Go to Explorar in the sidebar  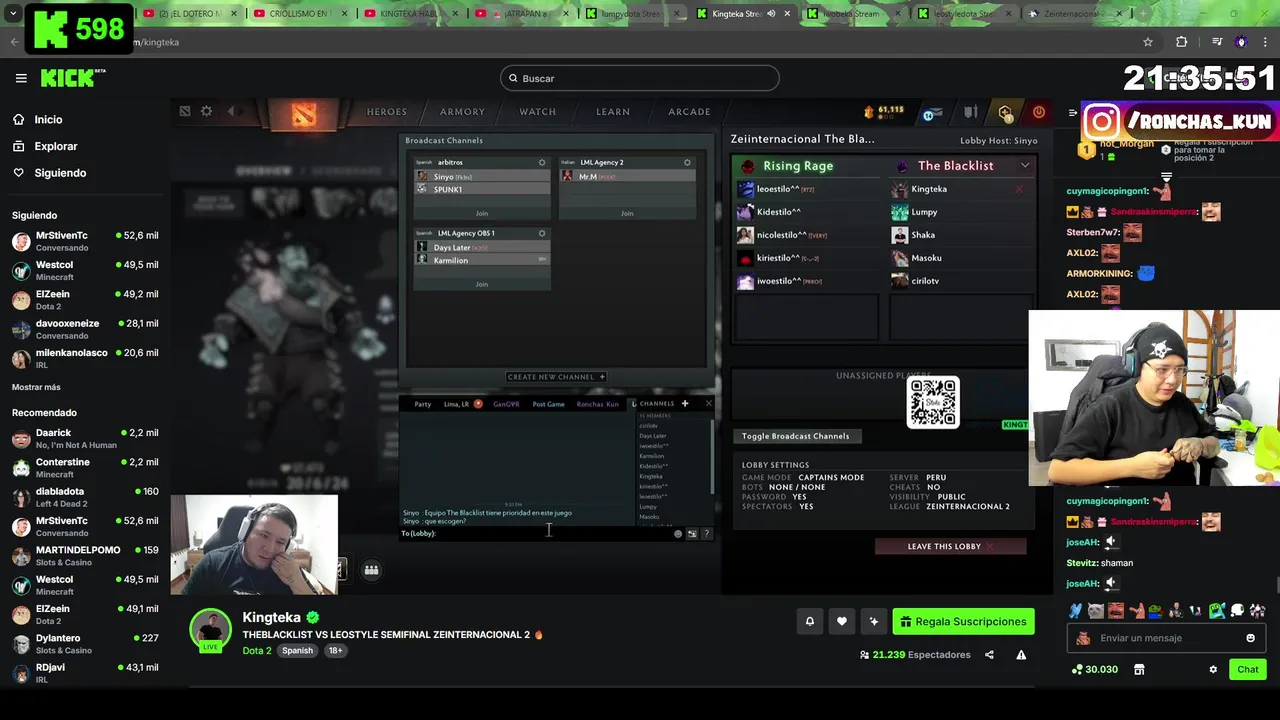point(55,146)
